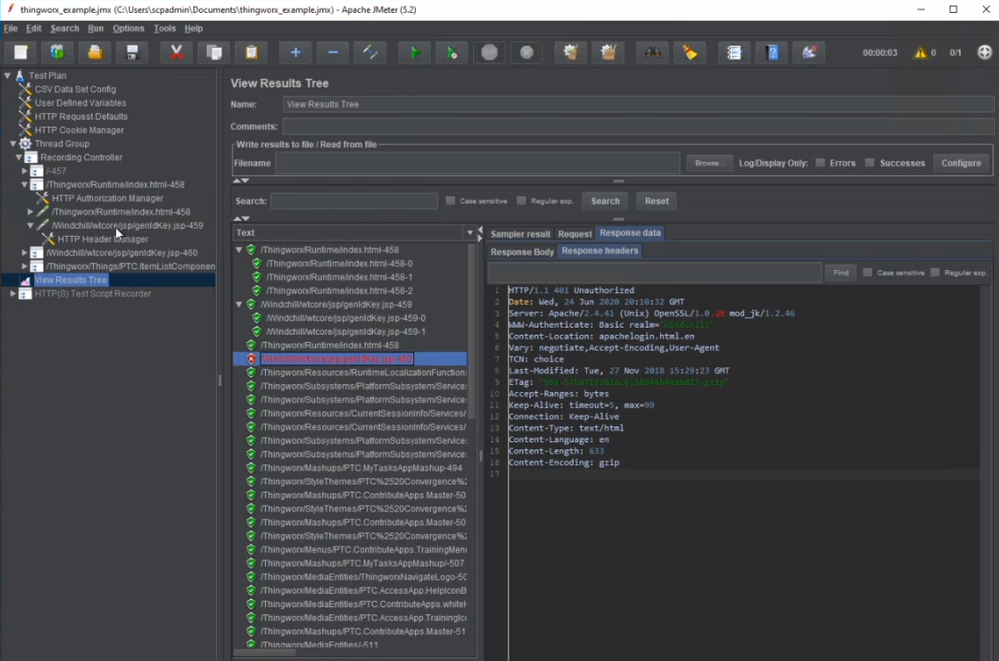Toggle Case sensitive next to Search field

point(450,201)
